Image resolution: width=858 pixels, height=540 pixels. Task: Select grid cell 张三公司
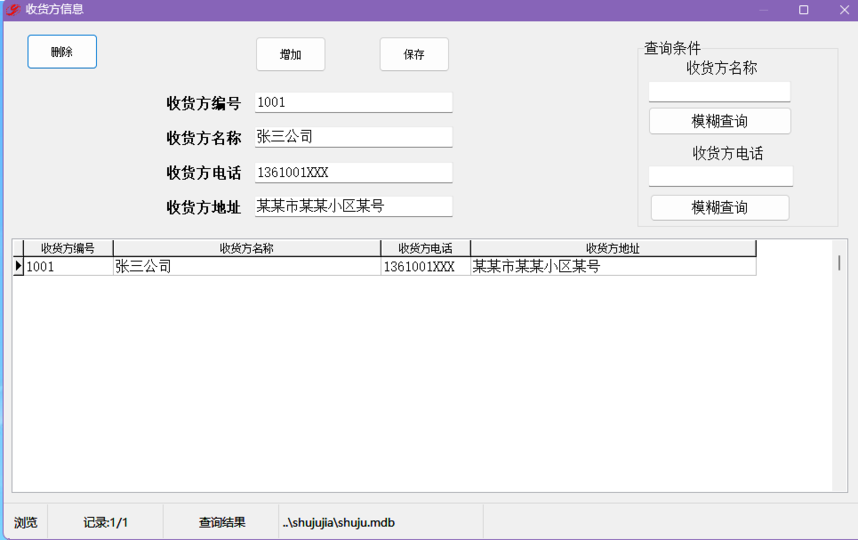(x=247, y=266)
